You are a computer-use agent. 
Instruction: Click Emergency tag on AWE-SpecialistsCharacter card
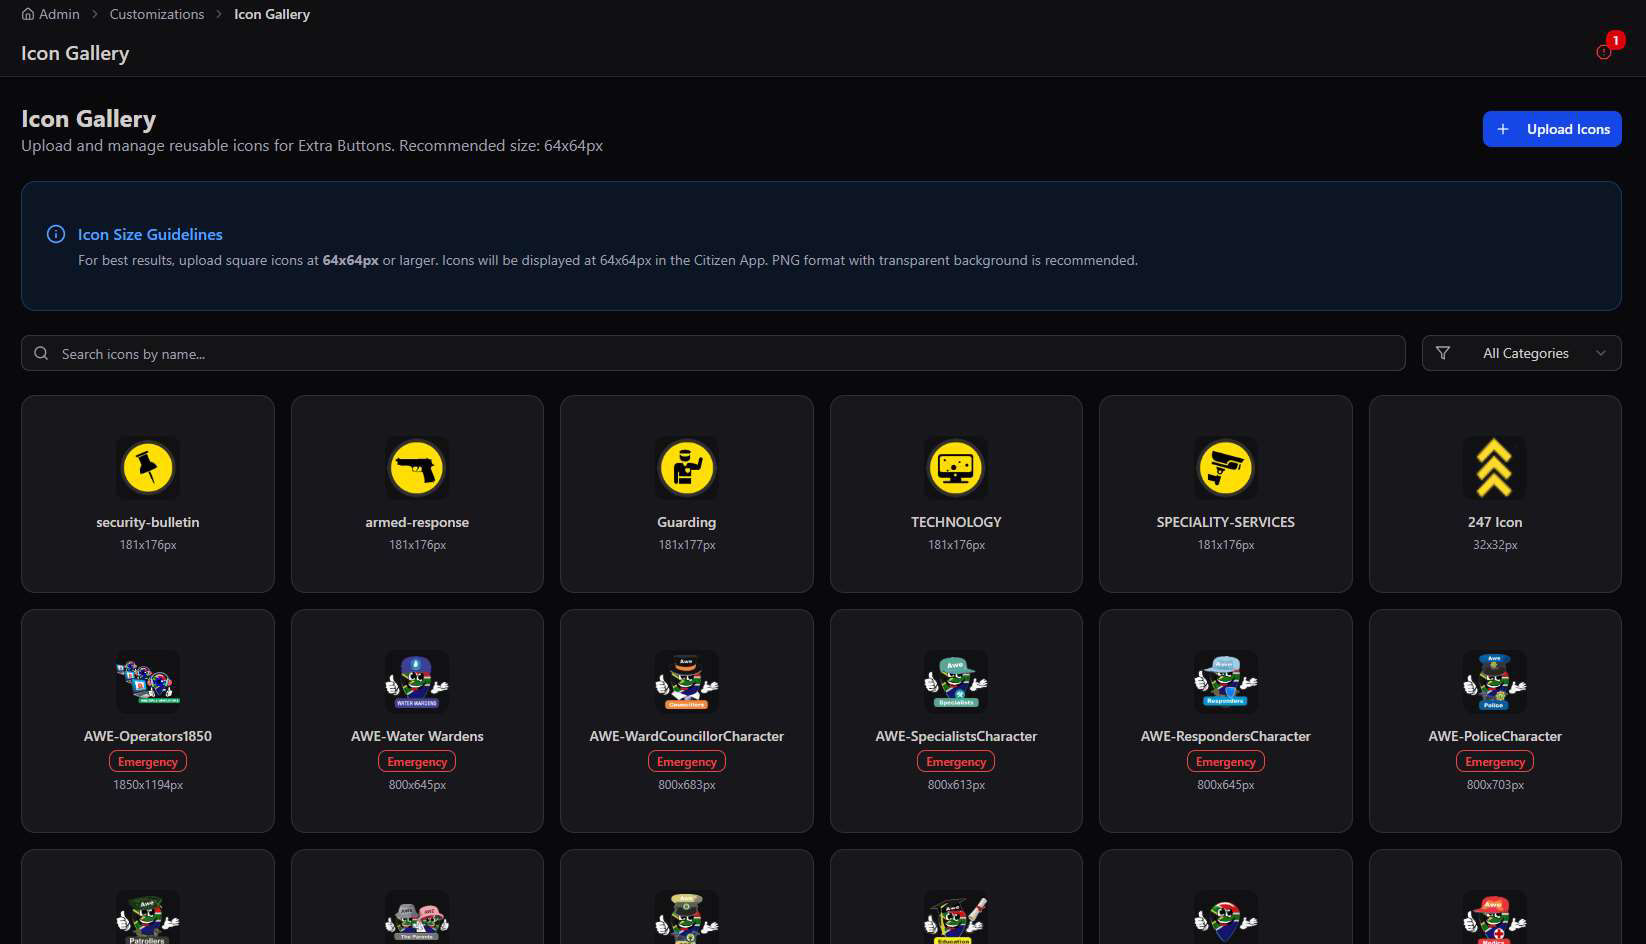tap(956, 762)
